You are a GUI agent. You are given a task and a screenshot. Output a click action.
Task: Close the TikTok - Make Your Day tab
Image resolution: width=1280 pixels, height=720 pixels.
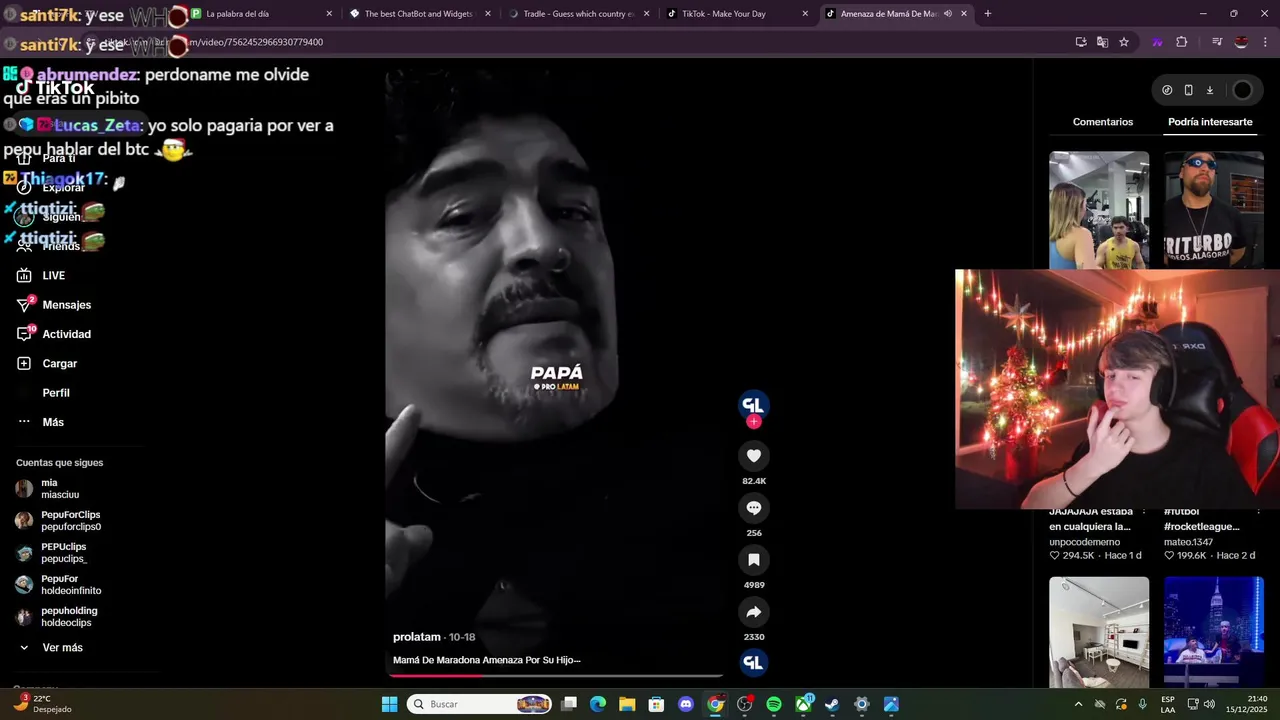point(805,14)
